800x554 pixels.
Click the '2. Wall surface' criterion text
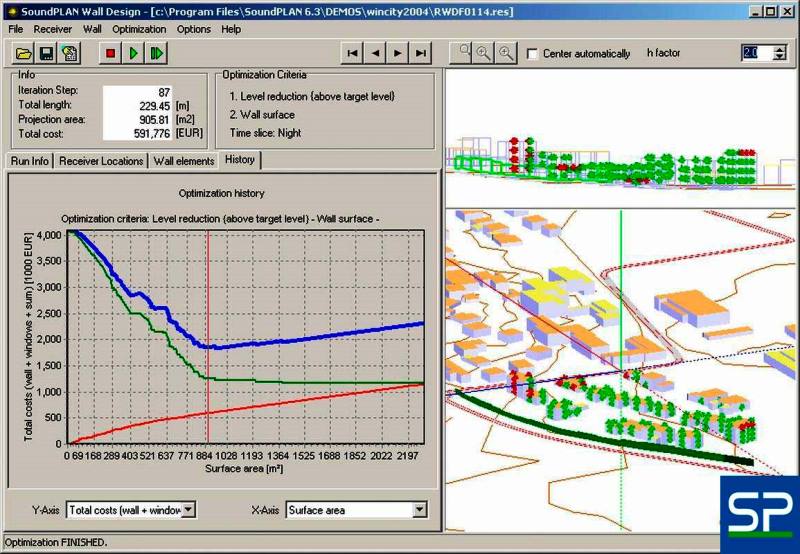(x=262, y=114)
